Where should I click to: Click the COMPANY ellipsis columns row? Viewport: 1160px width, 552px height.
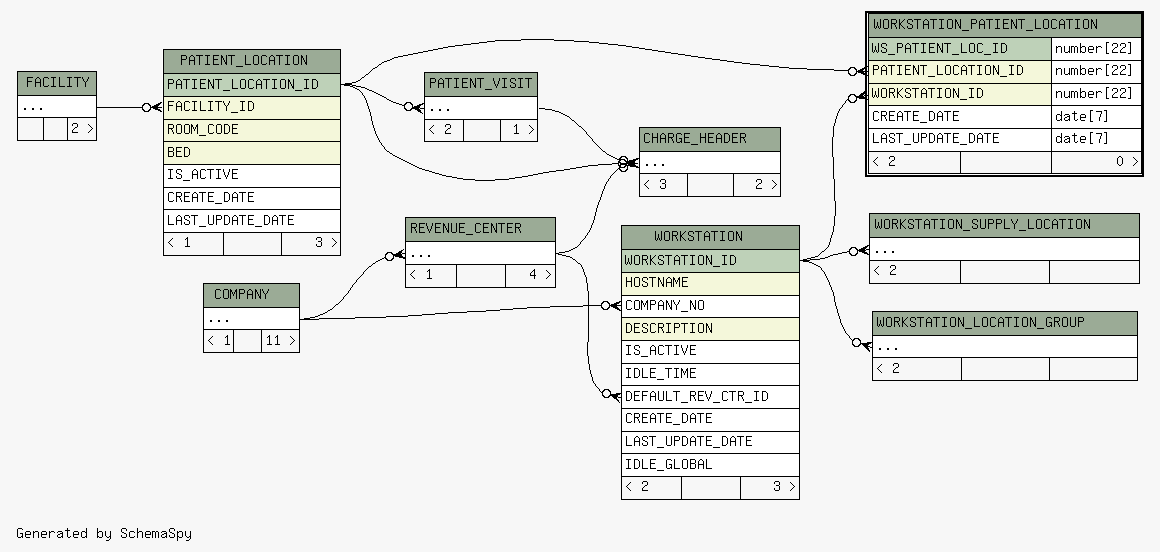pyautogui.click(x=252, y=319)
